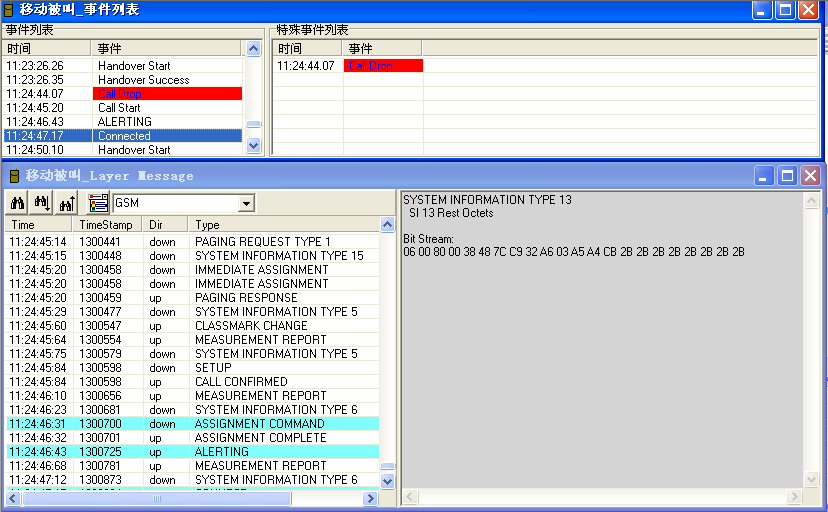
Task: Sort events by the 事件 column header
Action: (x=166, y=49)
